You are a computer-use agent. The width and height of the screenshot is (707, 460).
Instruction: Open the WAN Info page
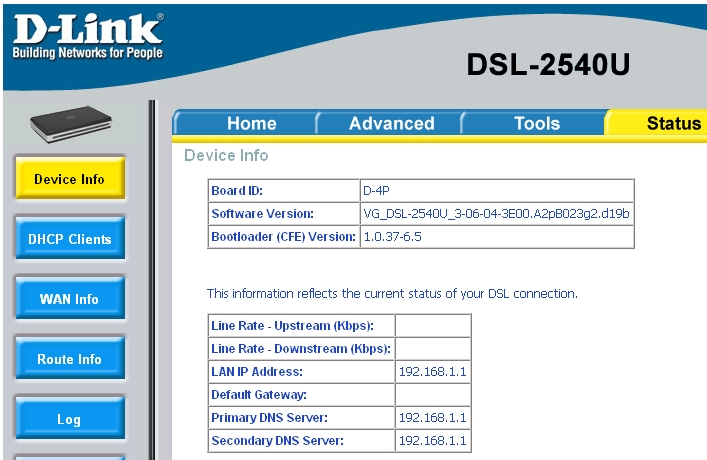(70, 298)
